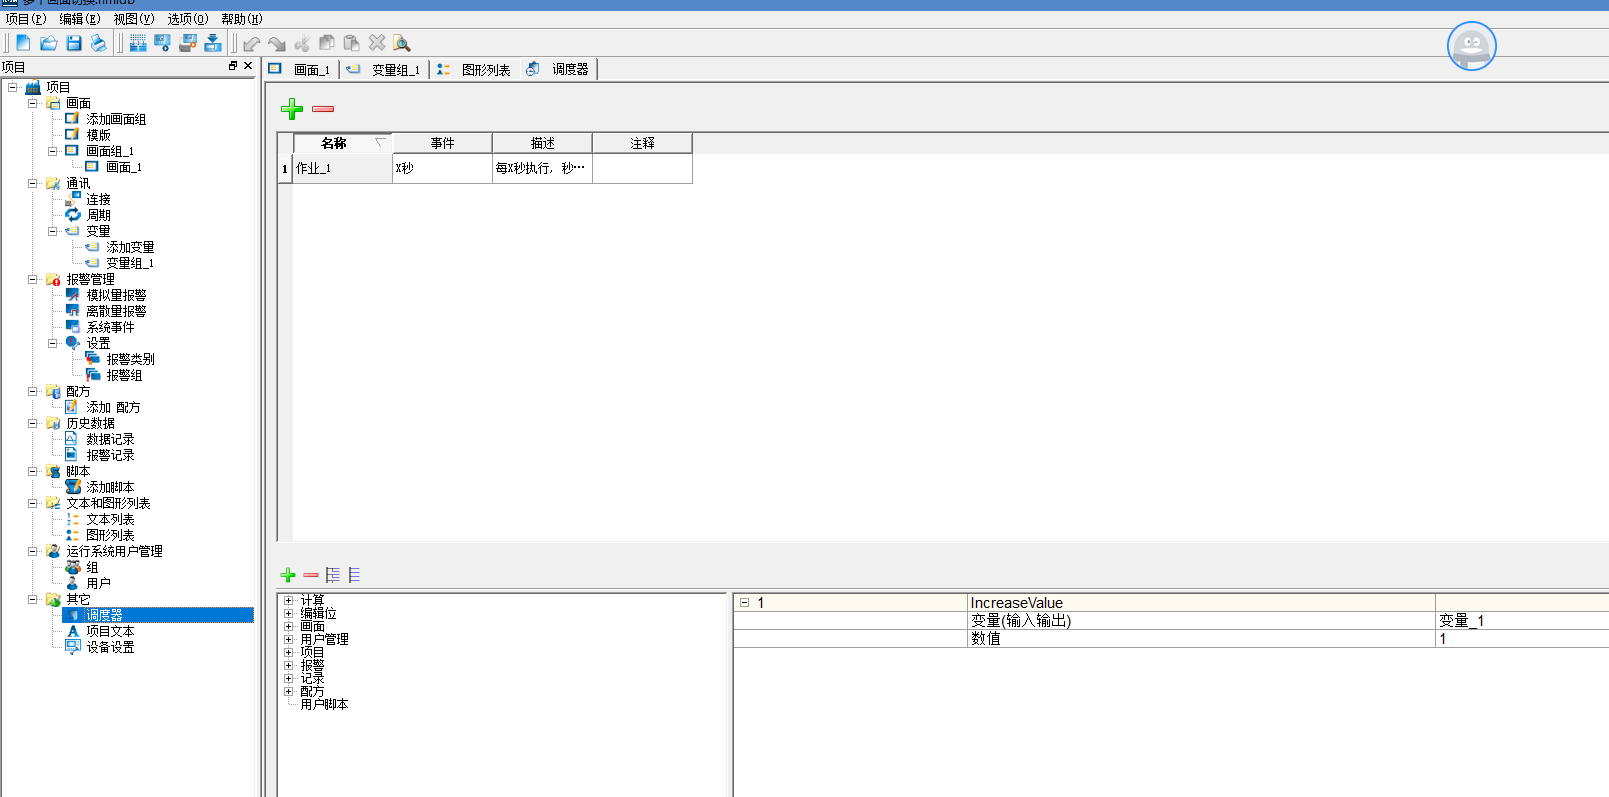
Task: Click the Paste clipboard icon
Action: (x=351, y=43)
